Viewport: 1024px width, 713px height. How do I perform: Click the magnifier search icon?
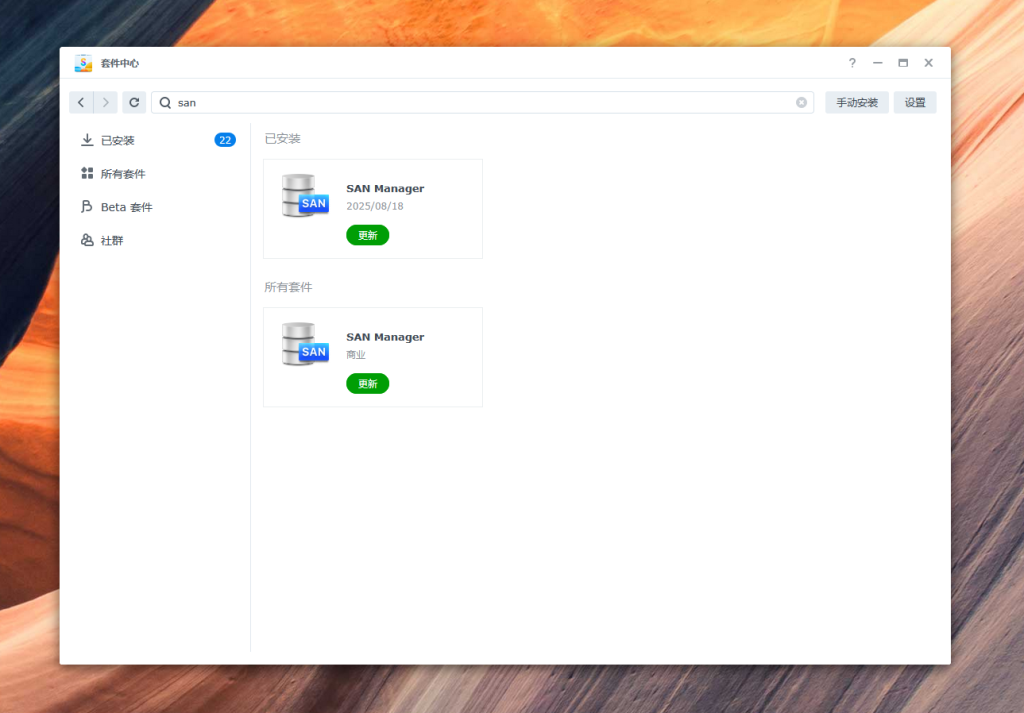click(165, 102)
